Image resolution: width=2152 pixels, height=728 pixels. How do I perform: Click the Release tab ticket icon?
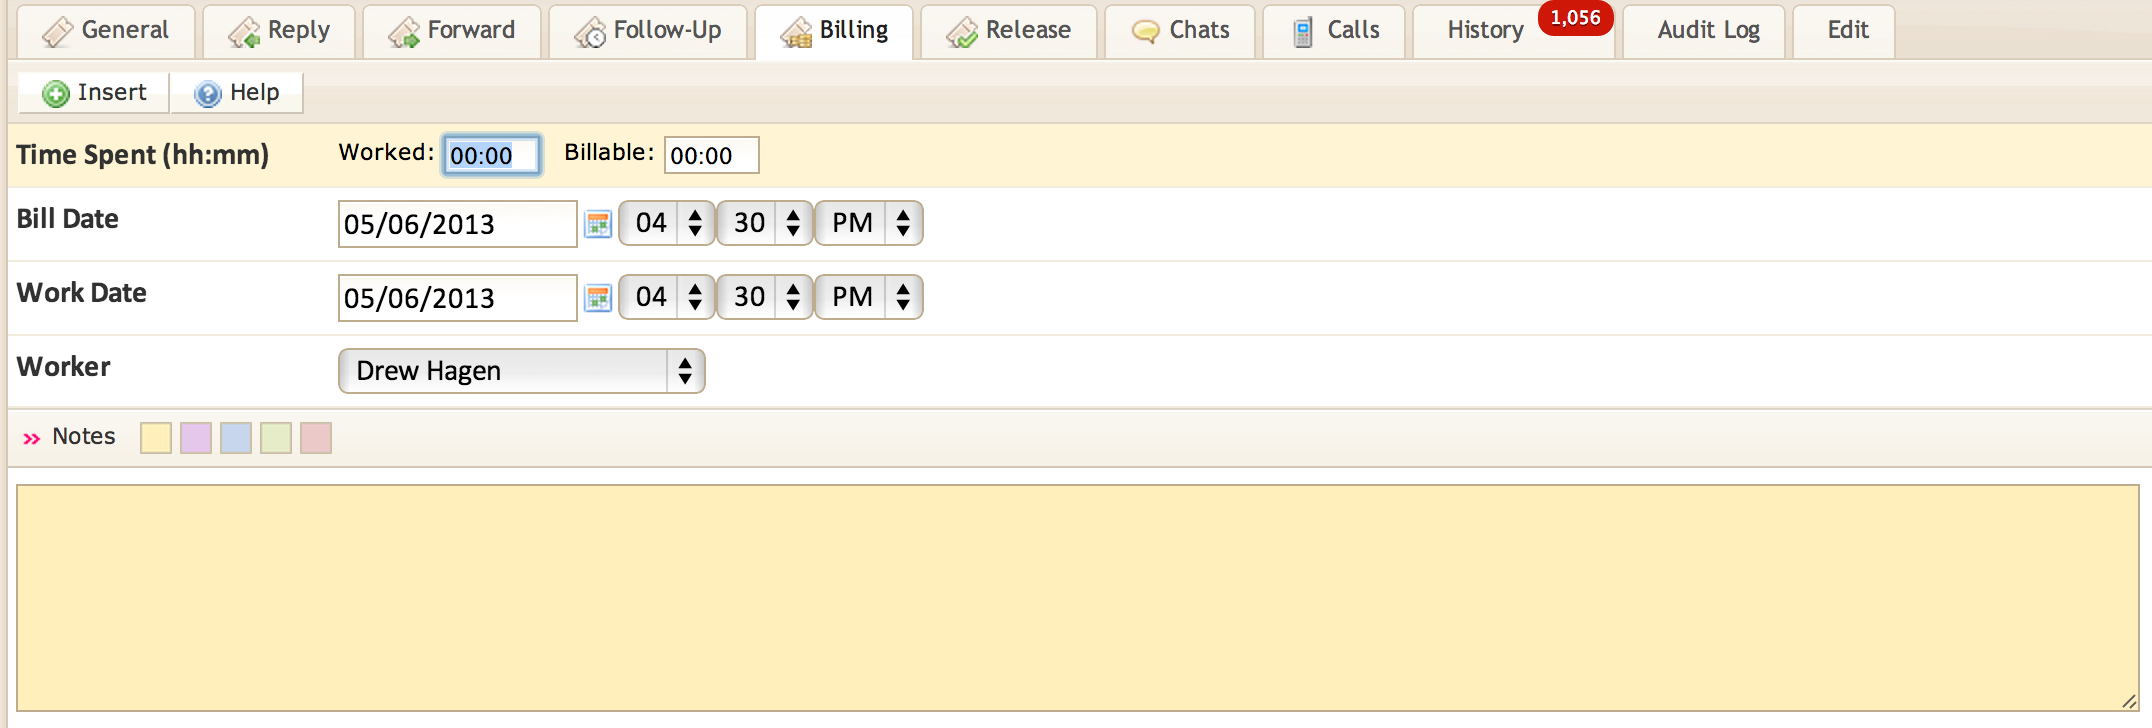click(962, 32)
